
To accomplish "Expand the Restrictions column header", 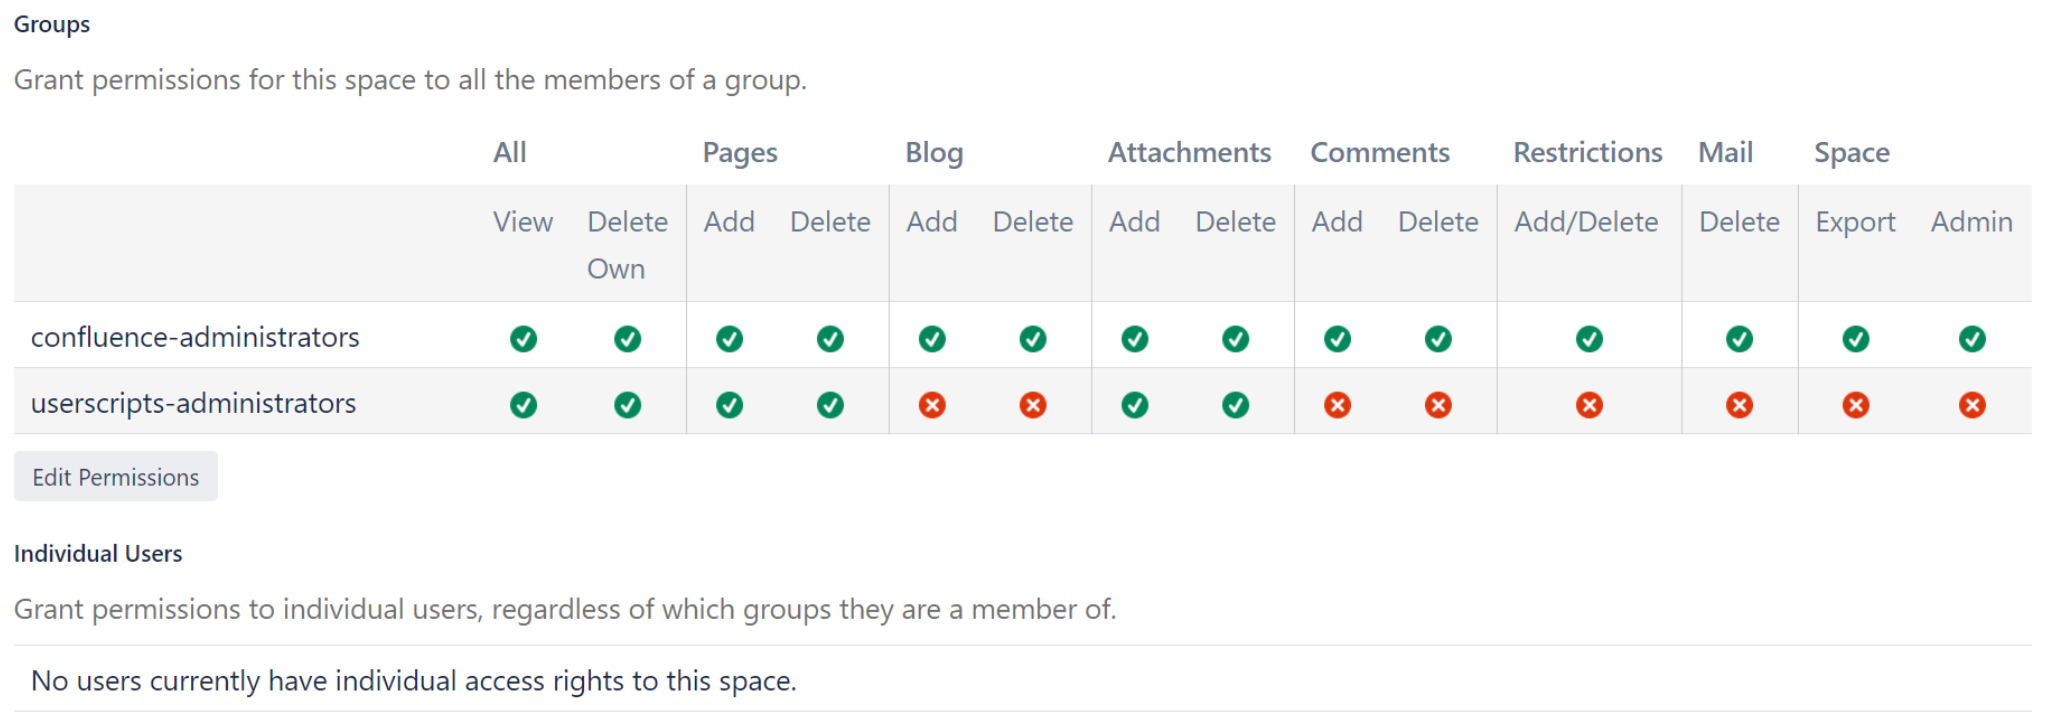I will (x=1587, y=152).
